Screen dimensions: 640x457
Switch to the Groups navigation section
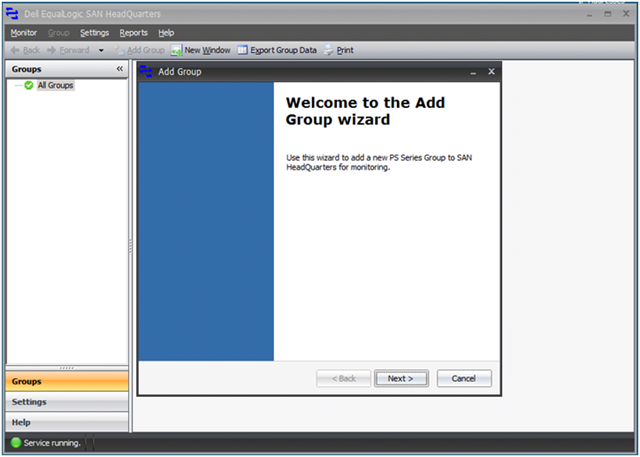[67, 381]
